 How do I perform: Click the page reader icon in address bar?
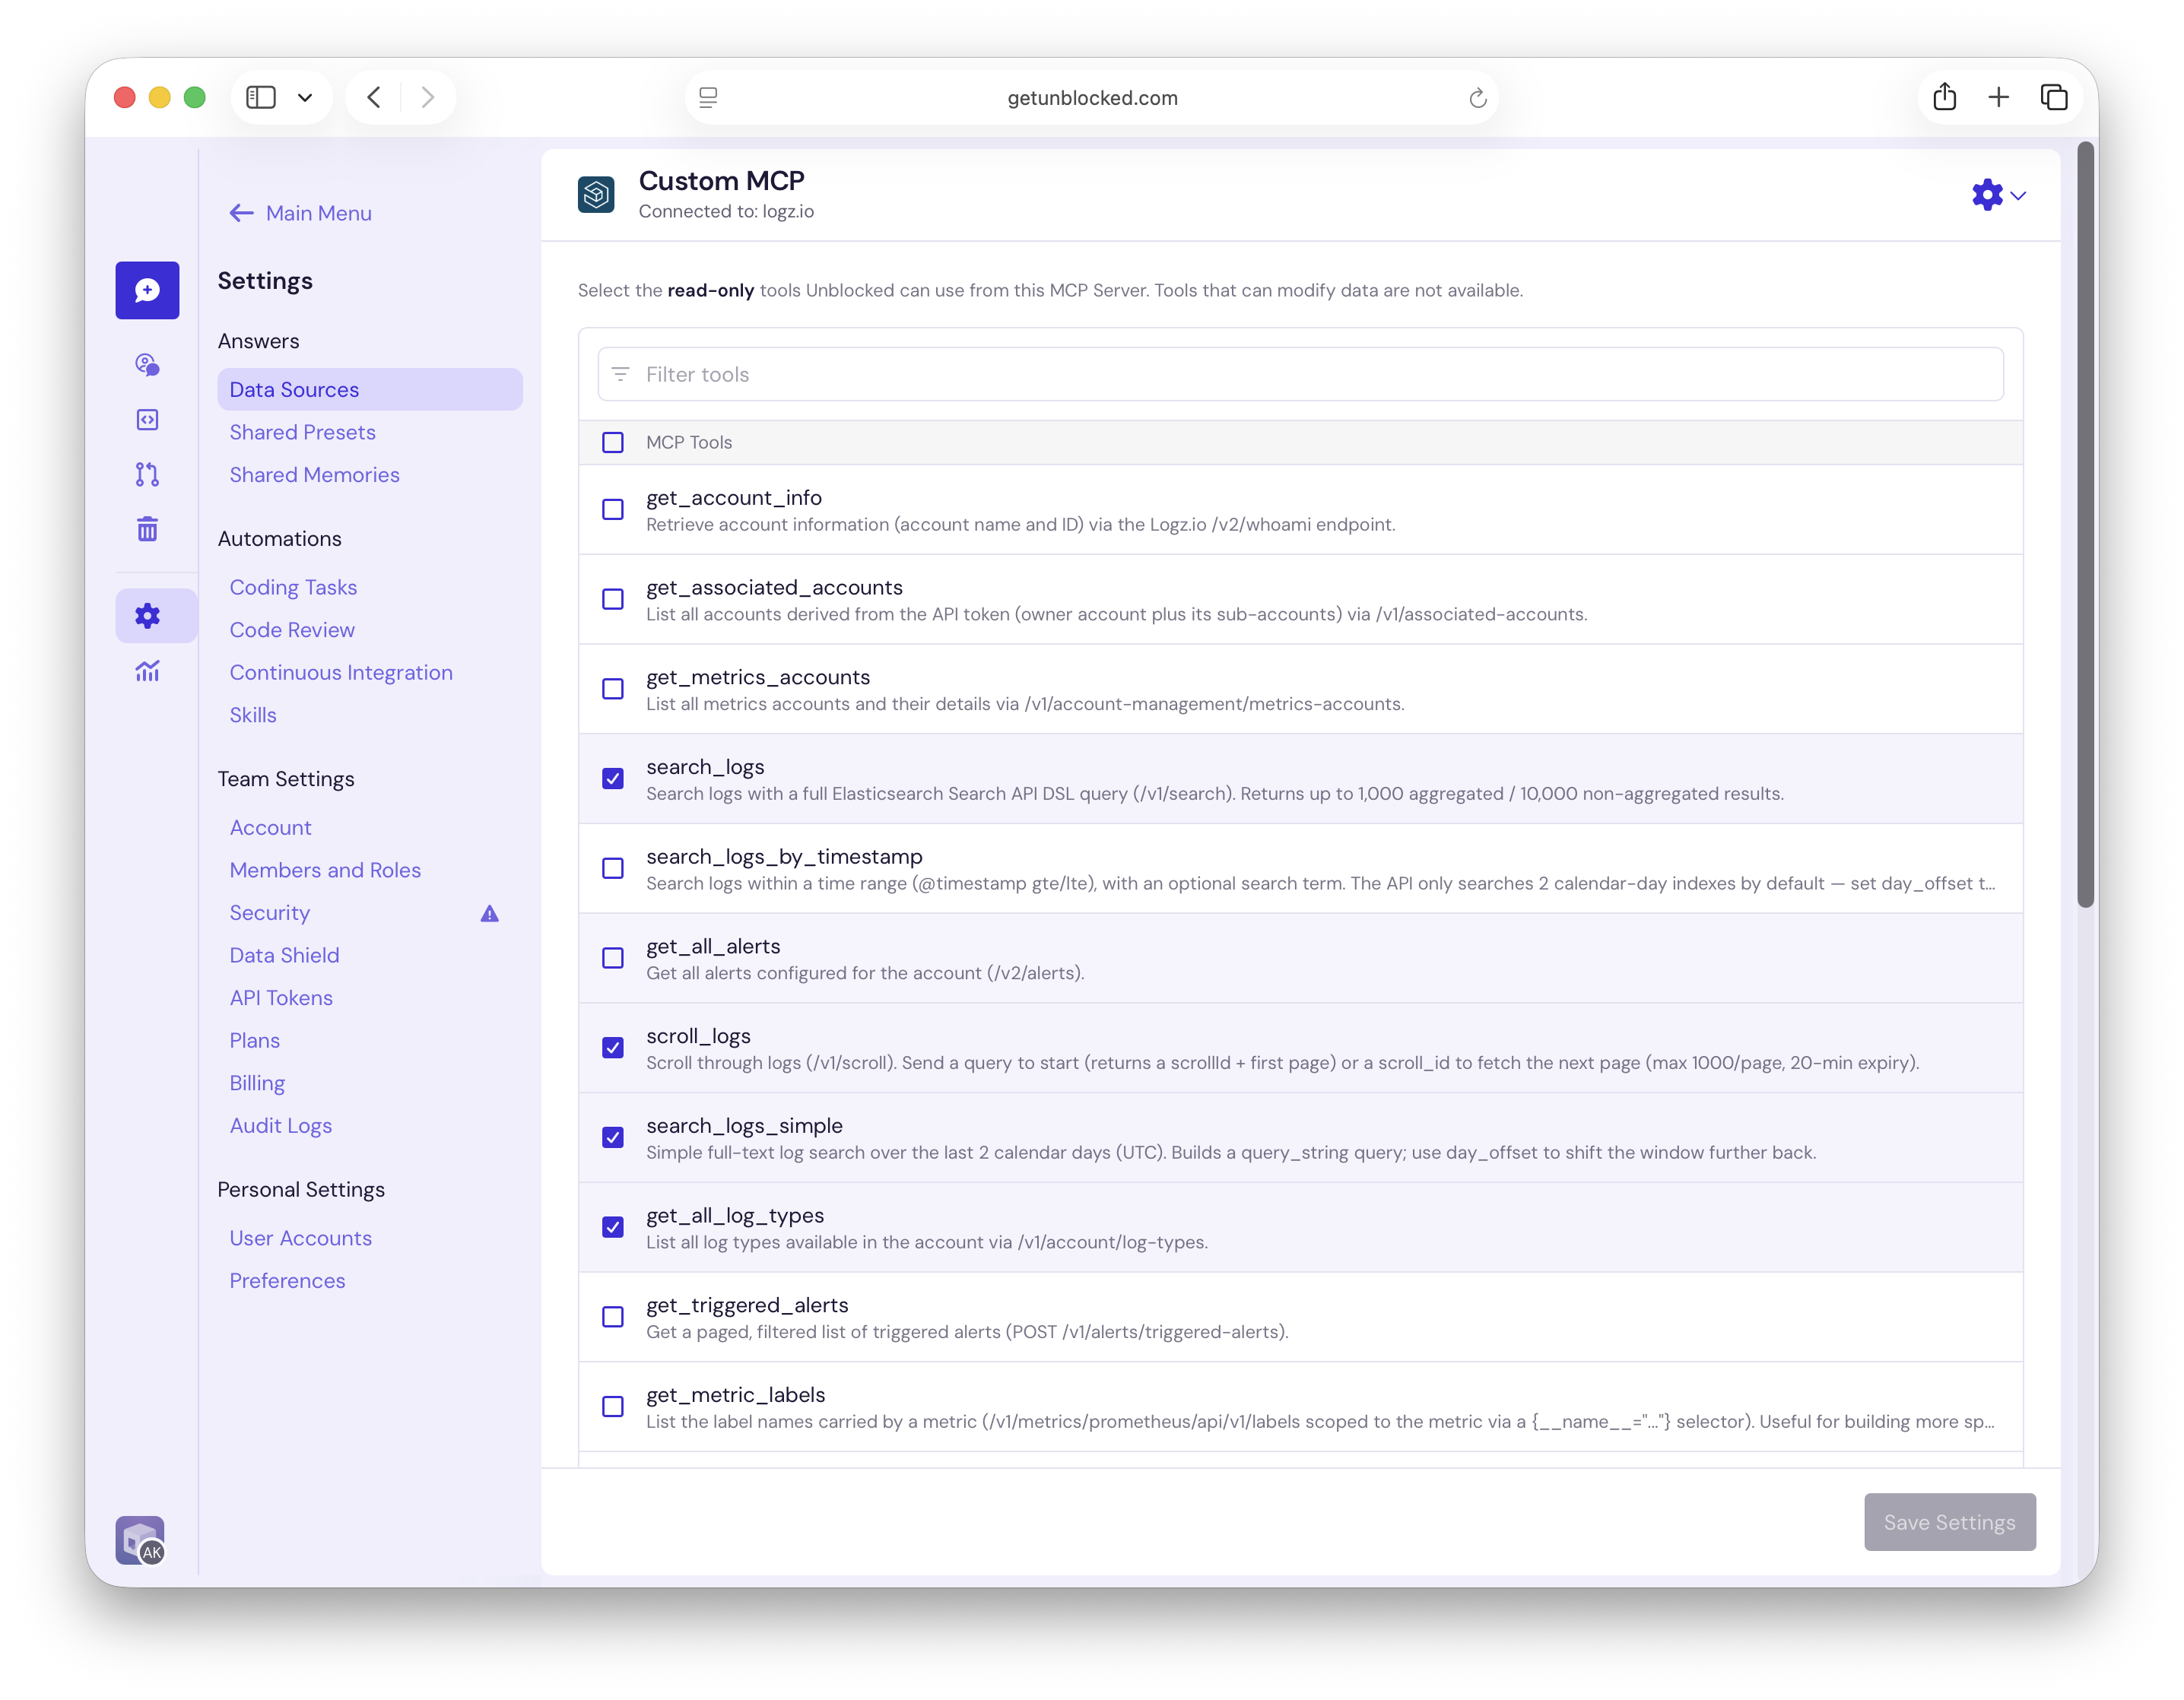[x=708, y=98]
